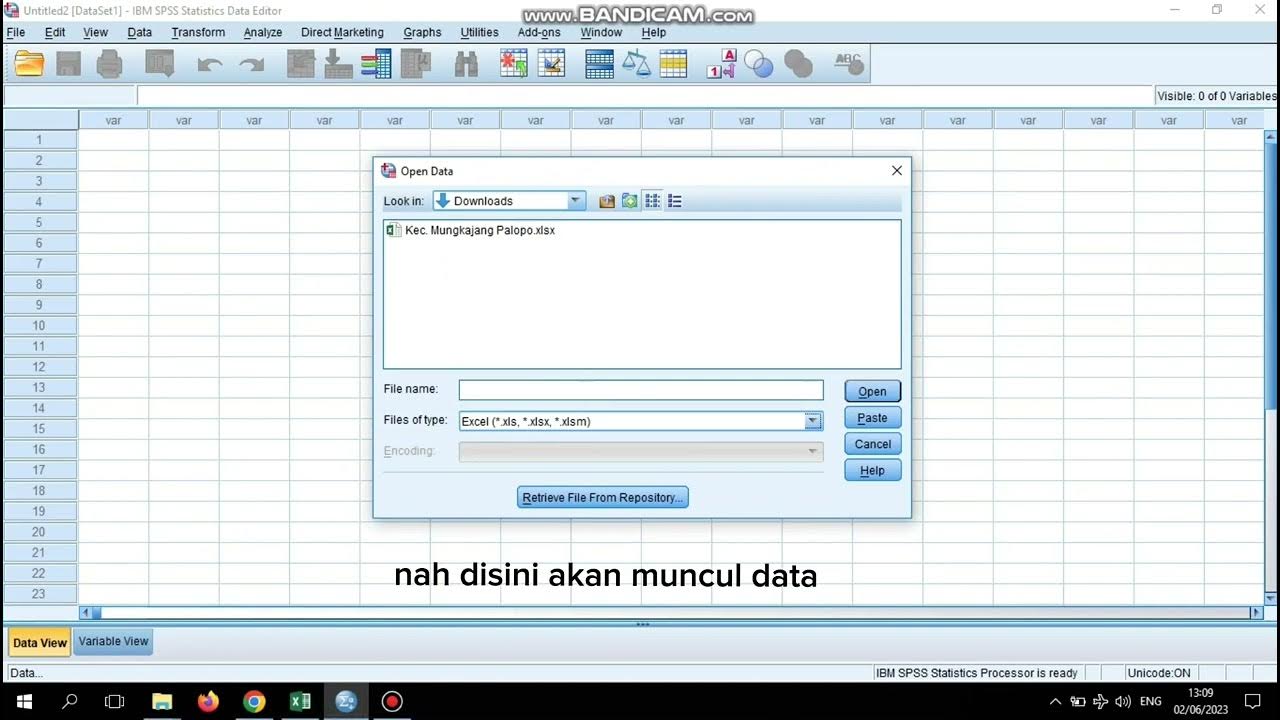Click the horizontal scrollbar of data grid

tap(670, 612)
